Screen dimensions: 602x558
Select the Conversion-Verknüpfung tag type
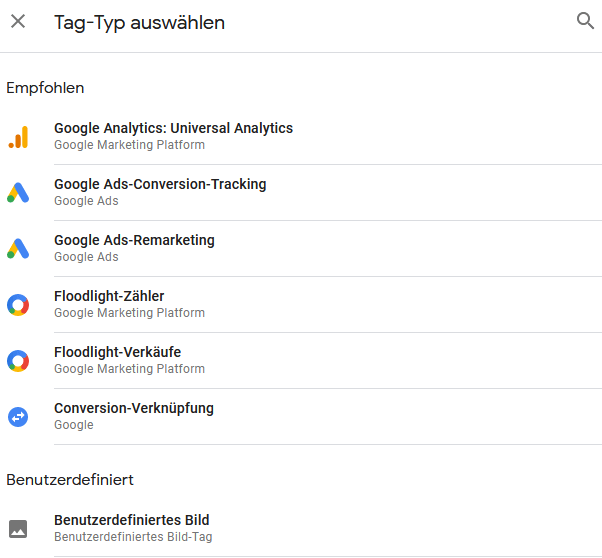(x=134, y=408)
